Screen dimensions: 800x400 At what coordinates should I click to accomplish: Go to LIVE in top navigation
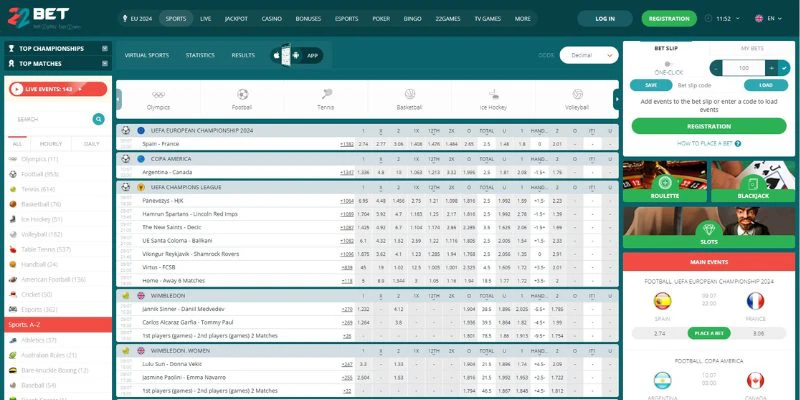coord(206,18)
